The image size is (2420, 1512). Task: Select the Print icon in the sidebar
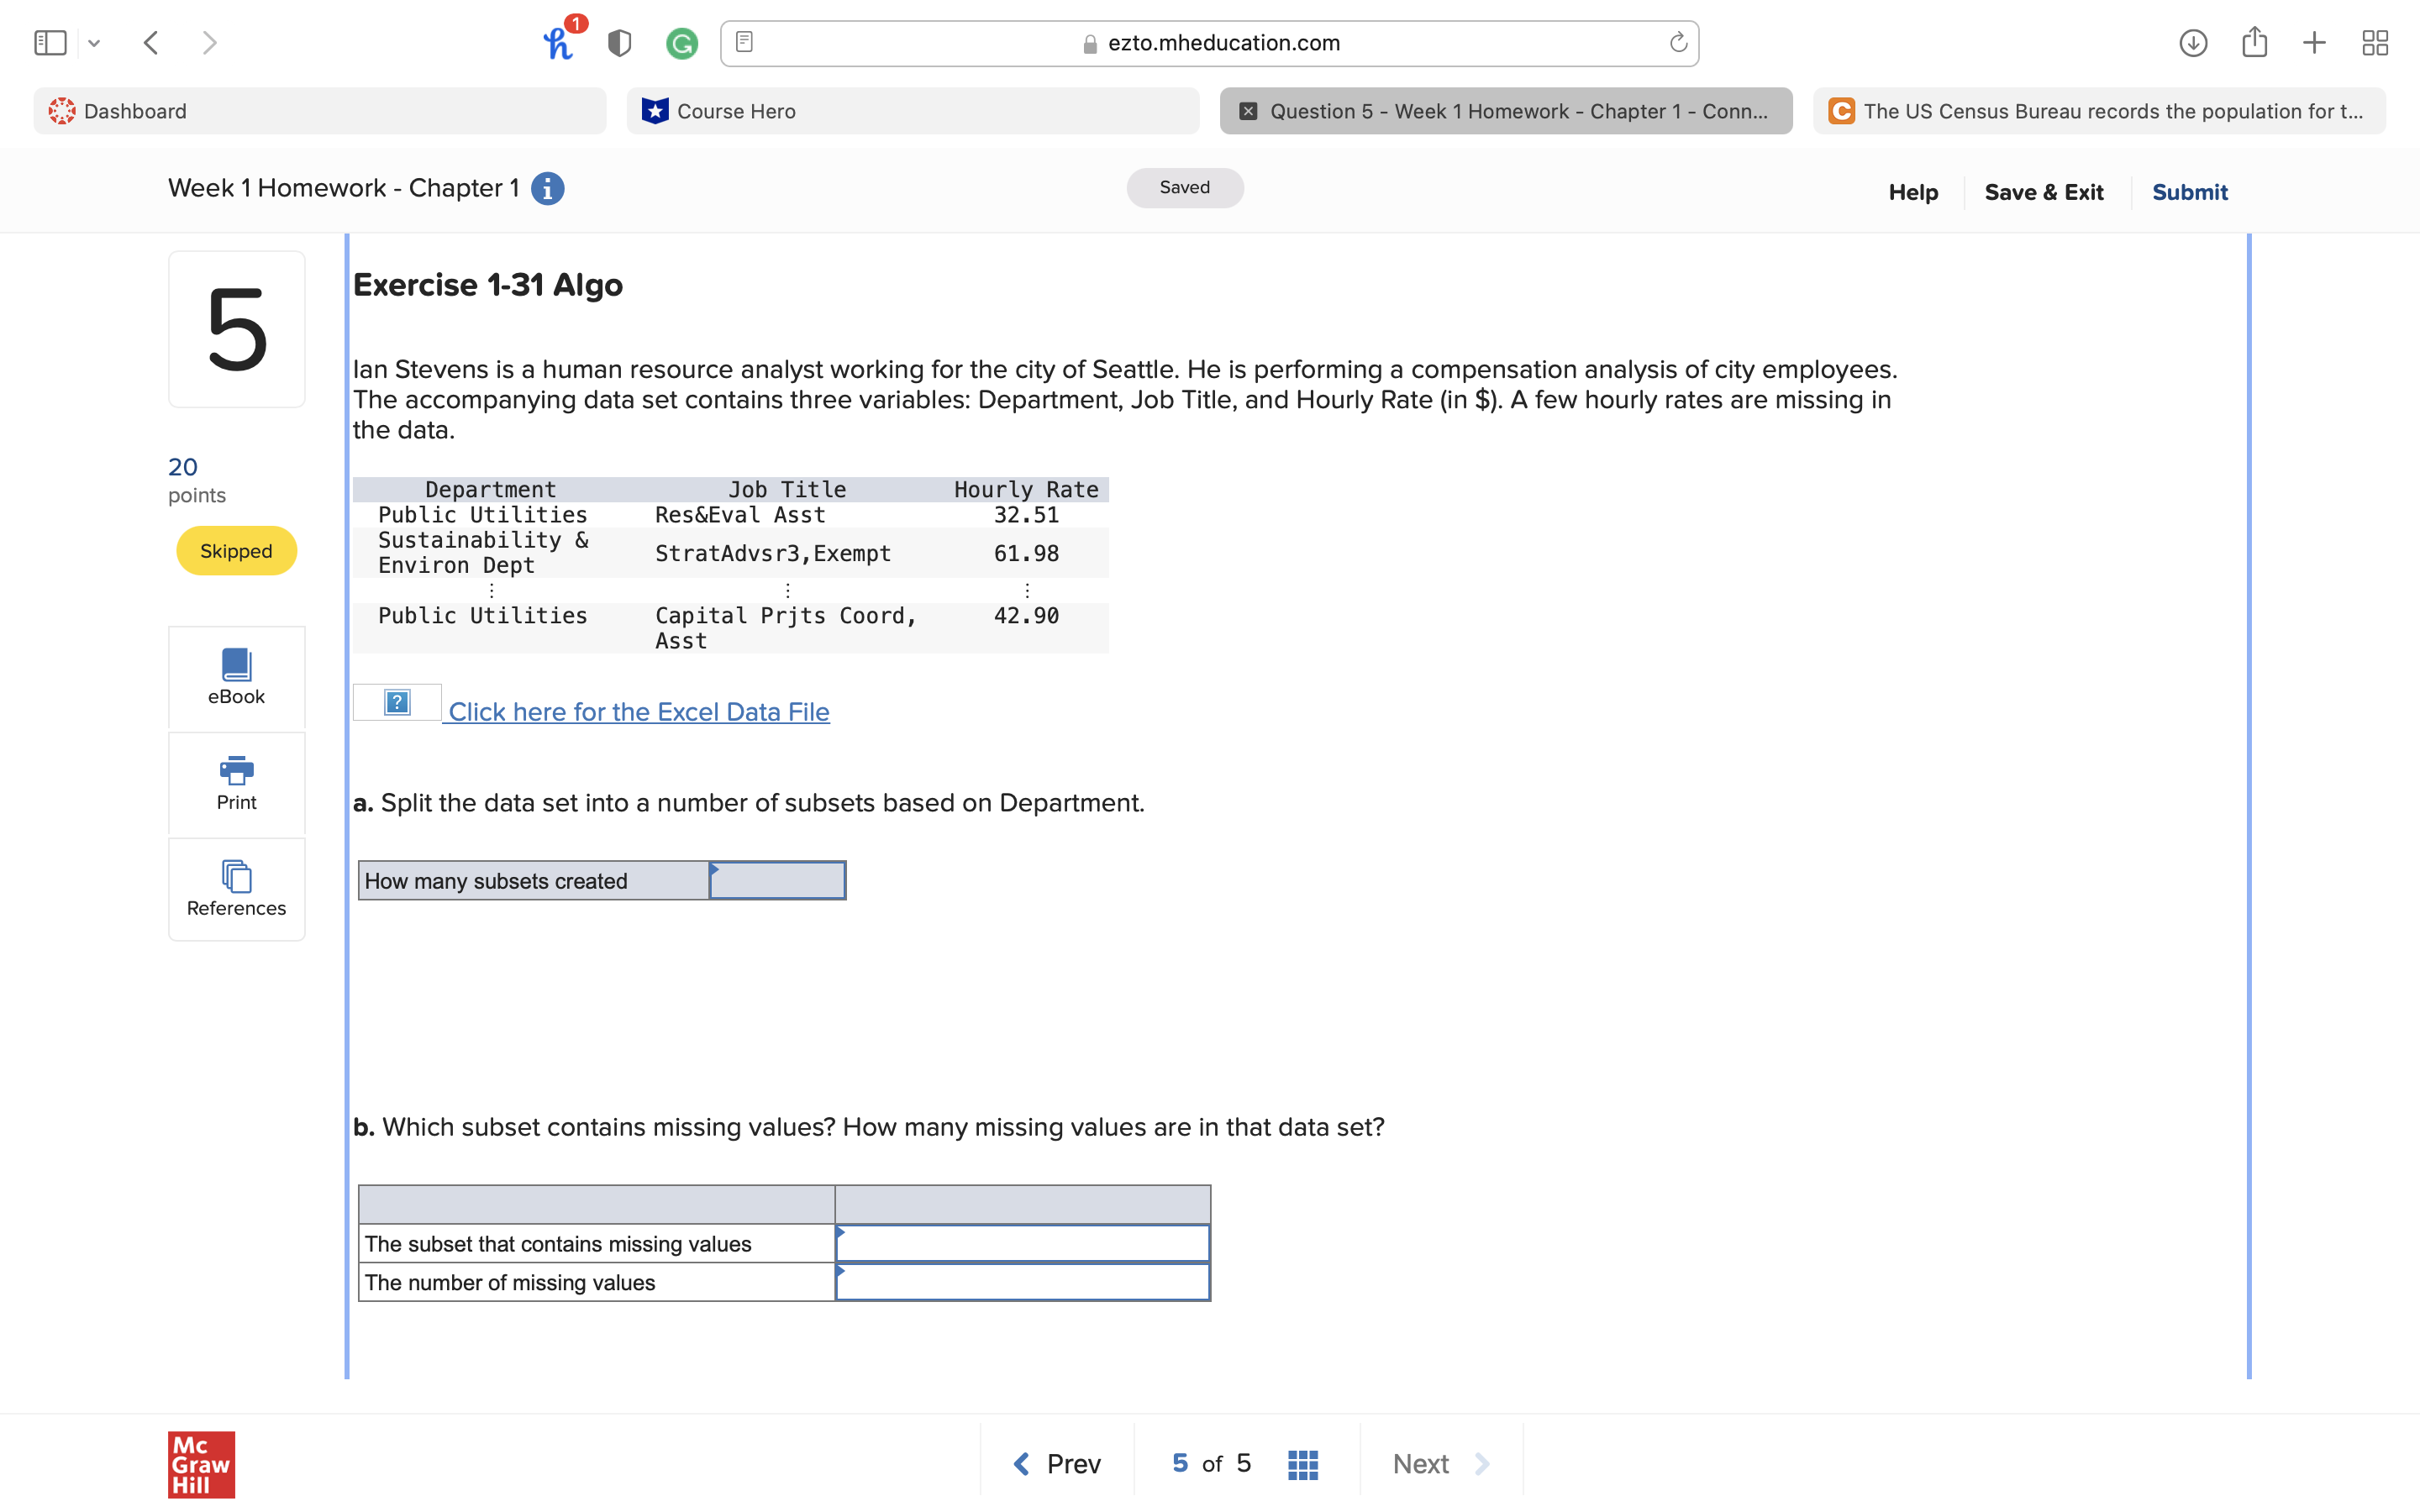click(x=236, y=782)
